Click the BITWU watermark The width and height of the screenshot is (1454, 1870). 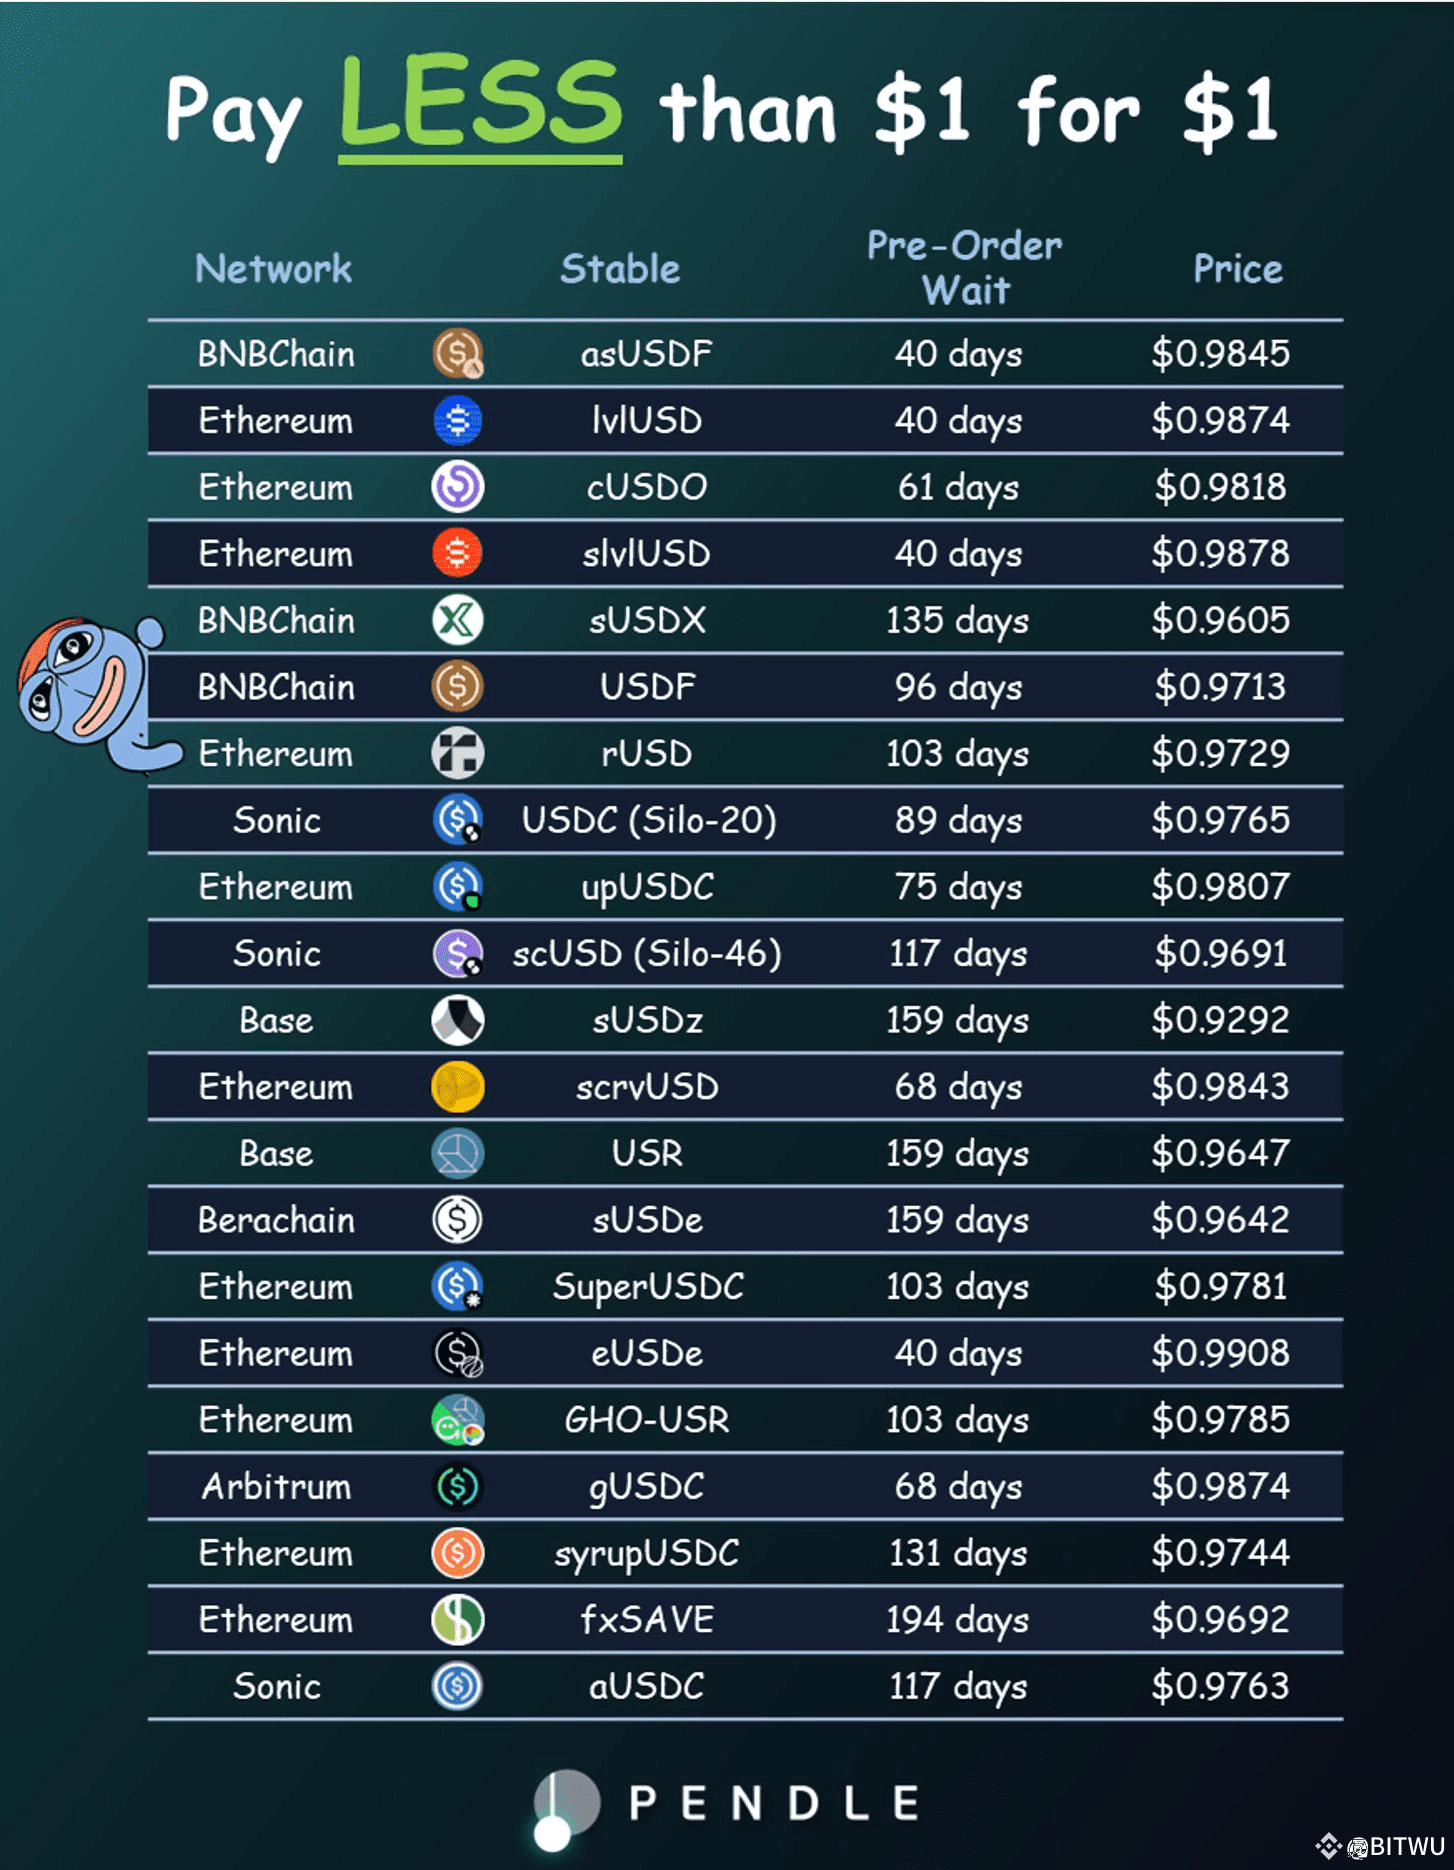coord(1382,1846)
